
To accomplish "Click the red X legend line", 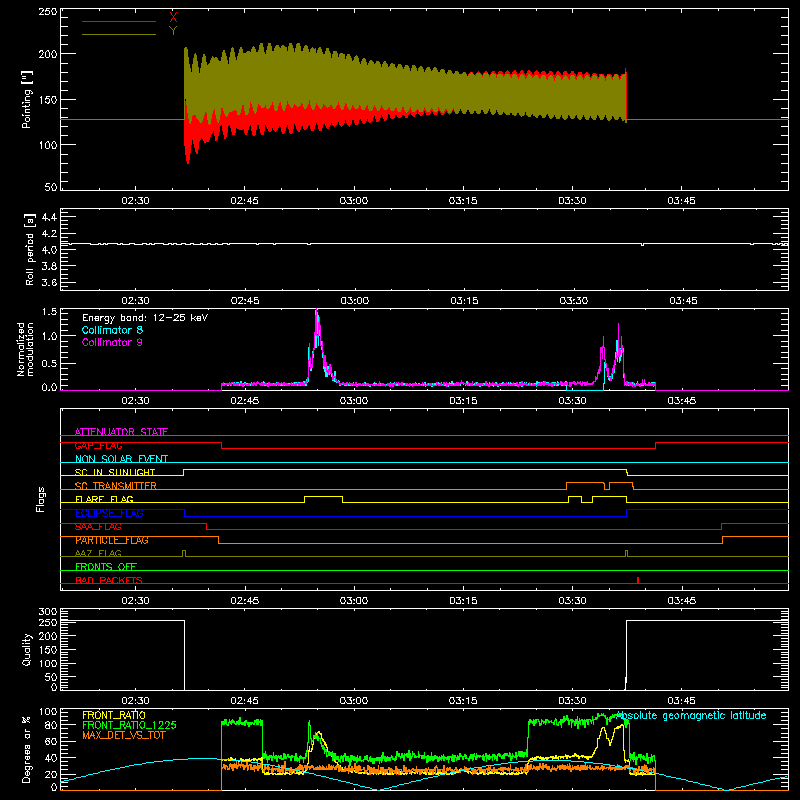I will (x=119, y=21).
